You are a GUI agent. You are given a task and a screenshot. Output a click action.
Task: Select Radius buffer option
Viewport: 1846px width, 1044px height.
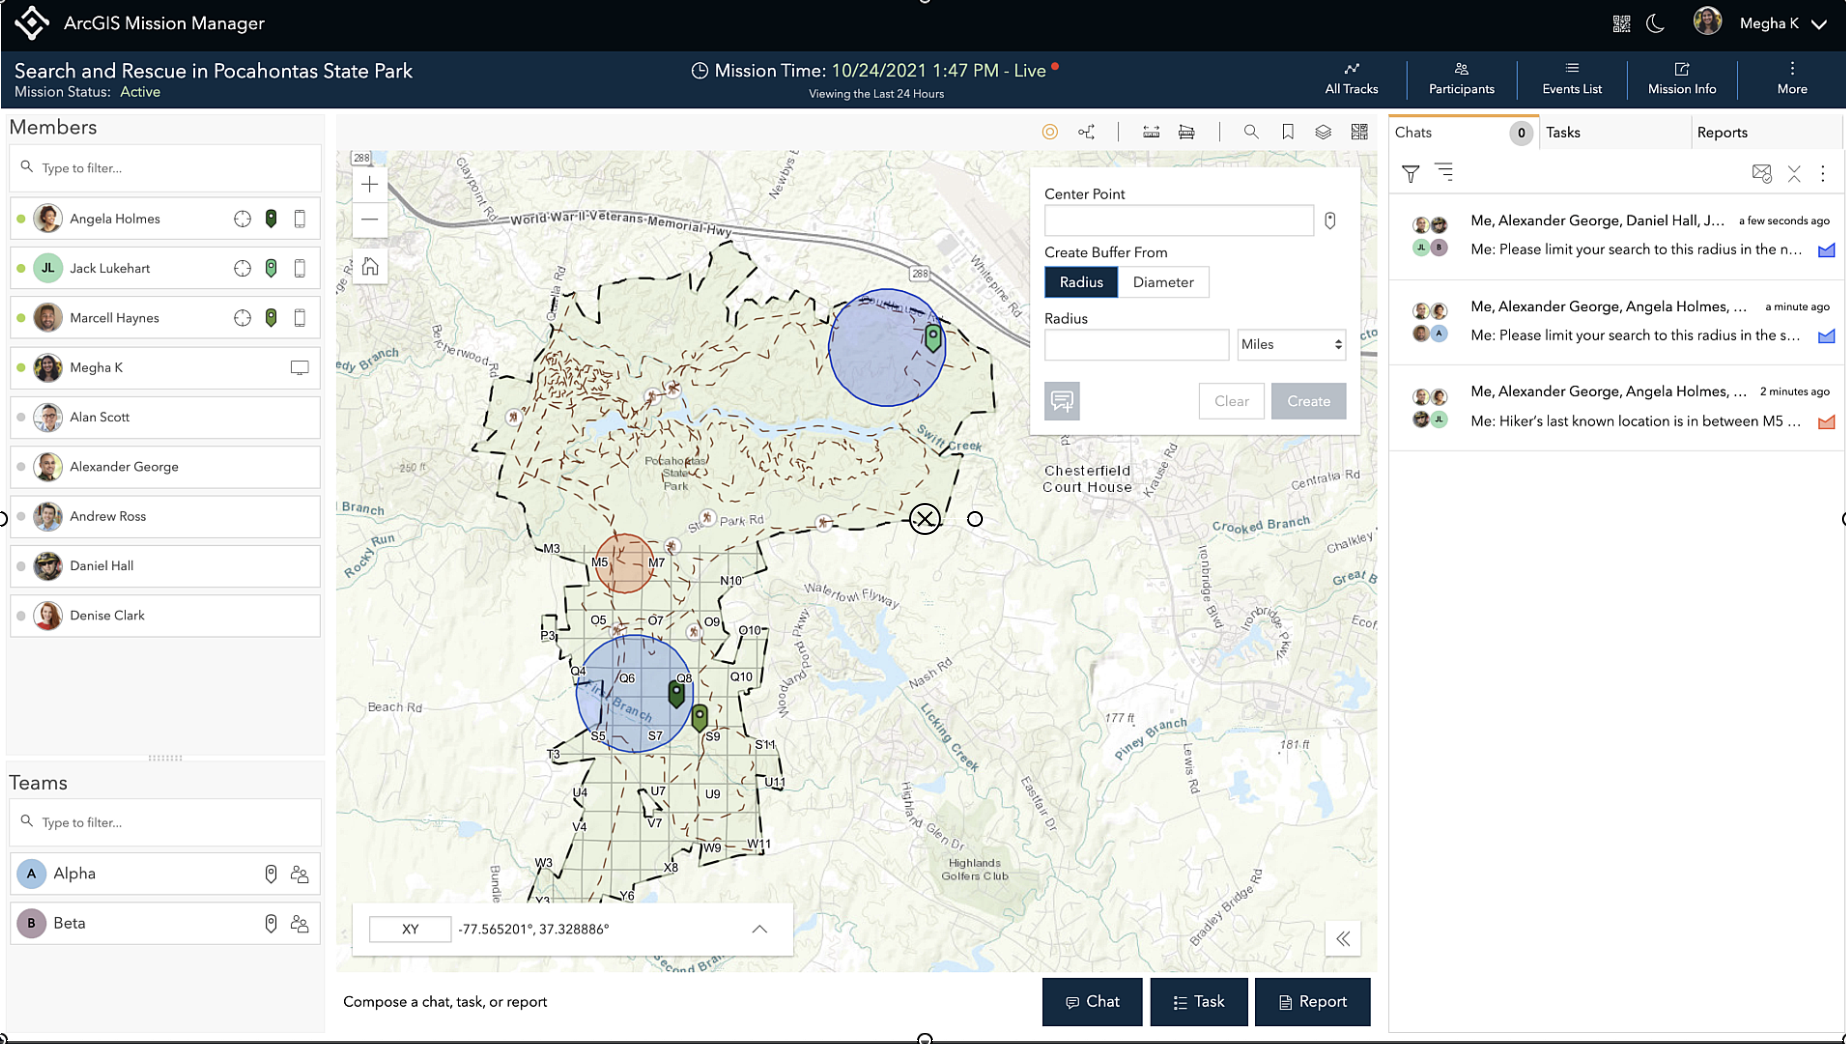point(1081,282)
